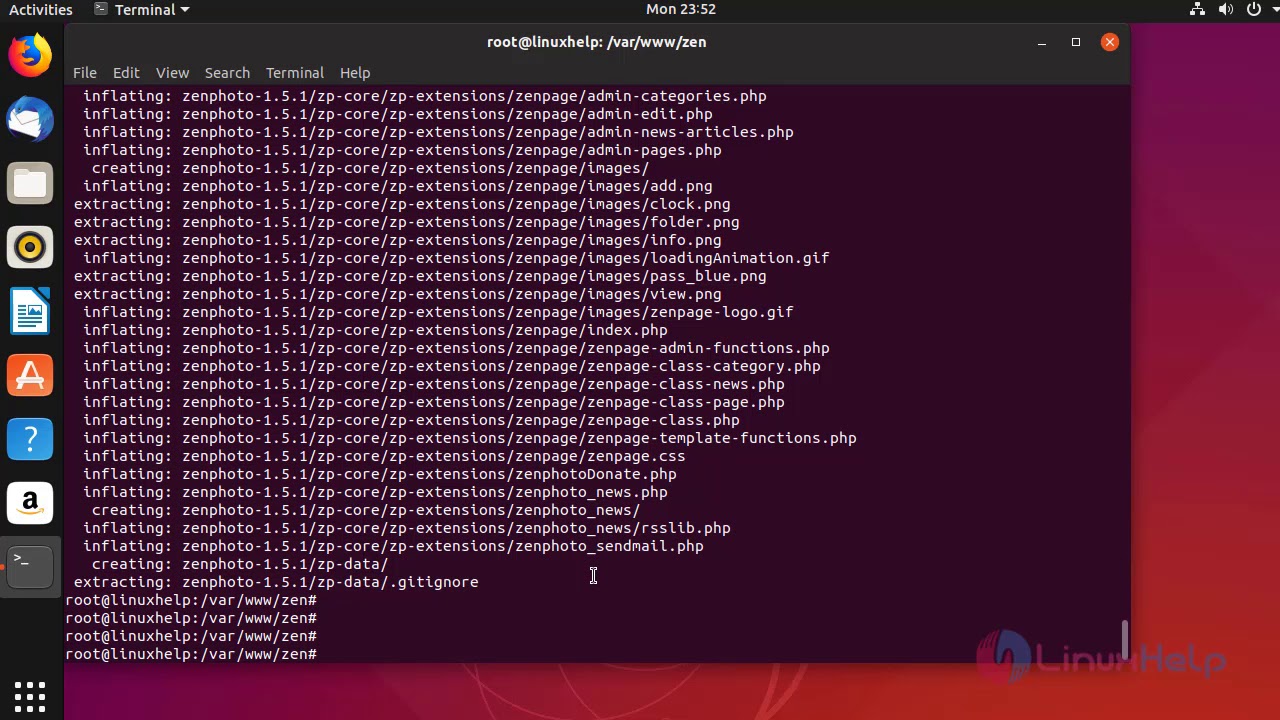
Task: Click the line ending in zenpage-logo.gif
Action: 438,312
